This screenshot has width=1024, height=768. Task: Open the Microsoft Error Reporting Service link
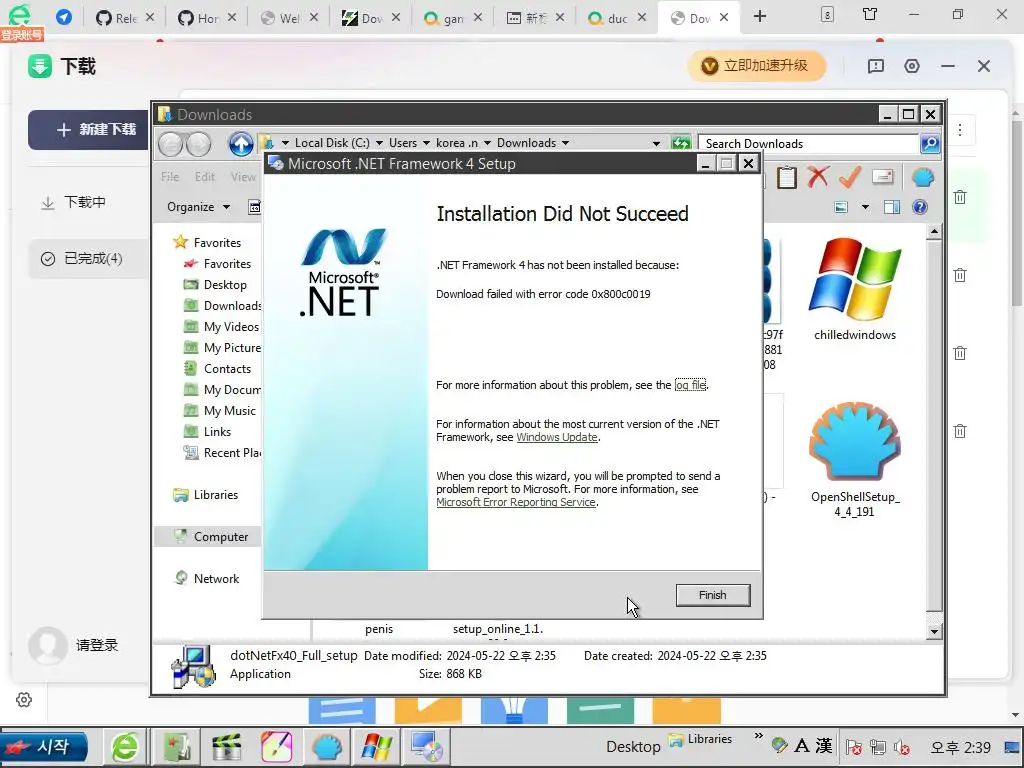(516, 502)
